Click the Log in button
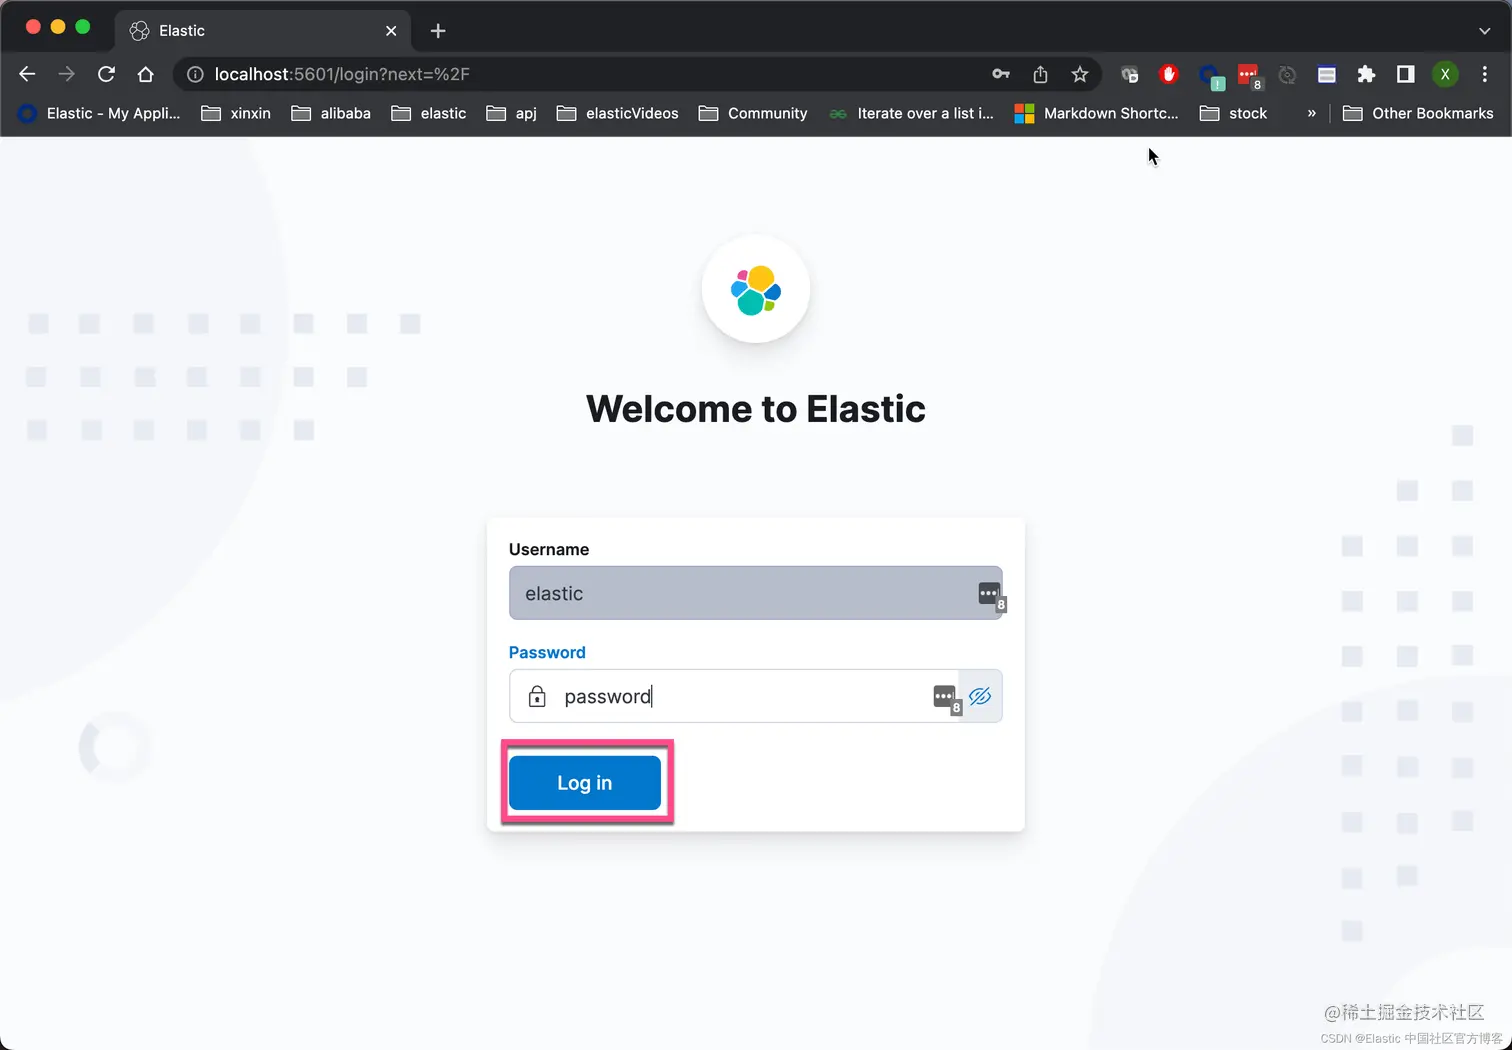The image size is (1512, 1050). (x=585, y=782)
